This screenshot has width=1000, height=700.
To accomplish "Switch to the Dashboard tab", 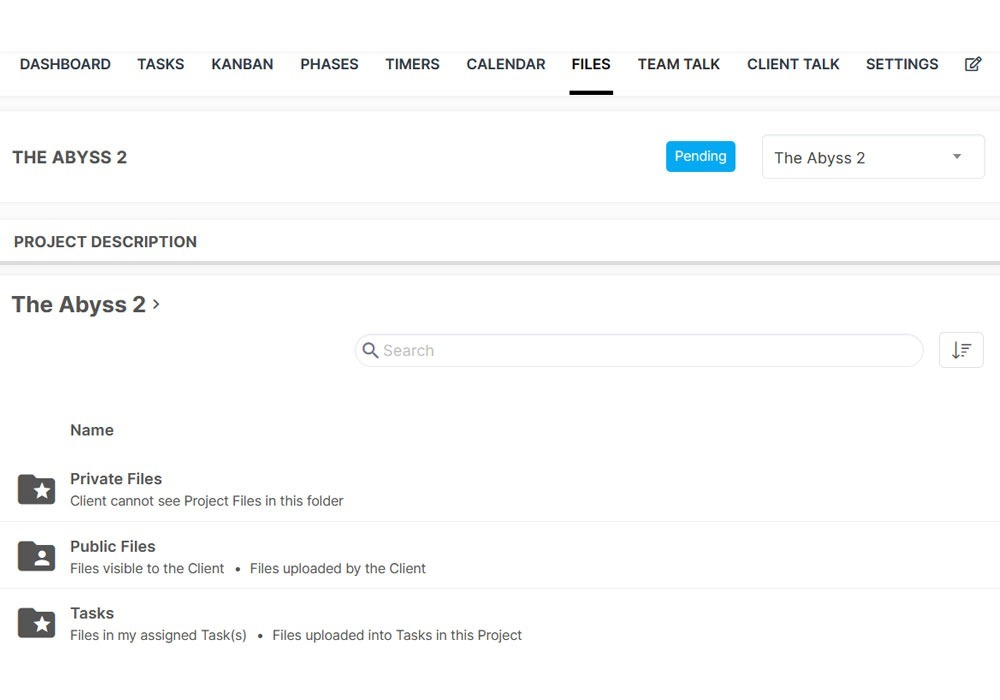I will click(65, 64).
